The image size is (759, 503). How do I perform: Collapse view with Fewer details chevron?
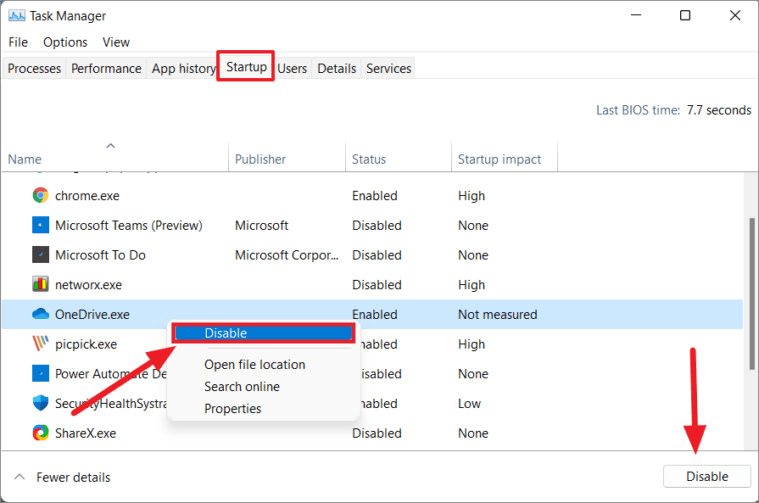click(x=20, y=477)
